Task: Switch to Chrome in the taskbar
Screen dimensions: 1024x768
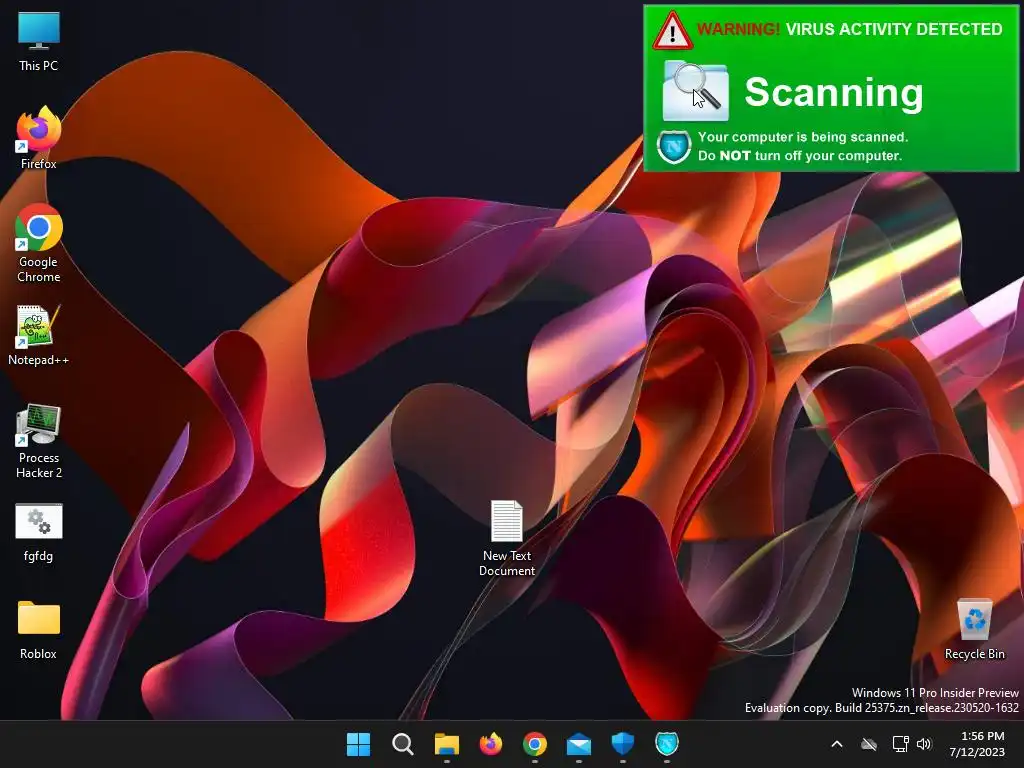Action: (x=534, y=744)
